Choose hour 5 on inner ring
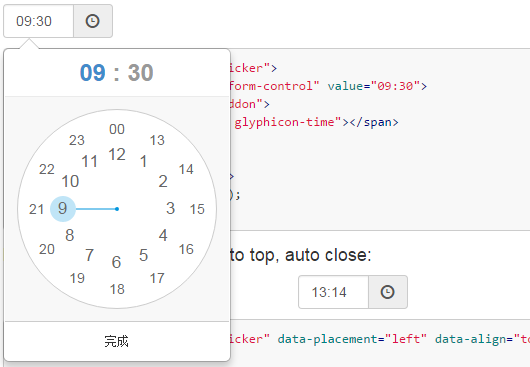 144,255
